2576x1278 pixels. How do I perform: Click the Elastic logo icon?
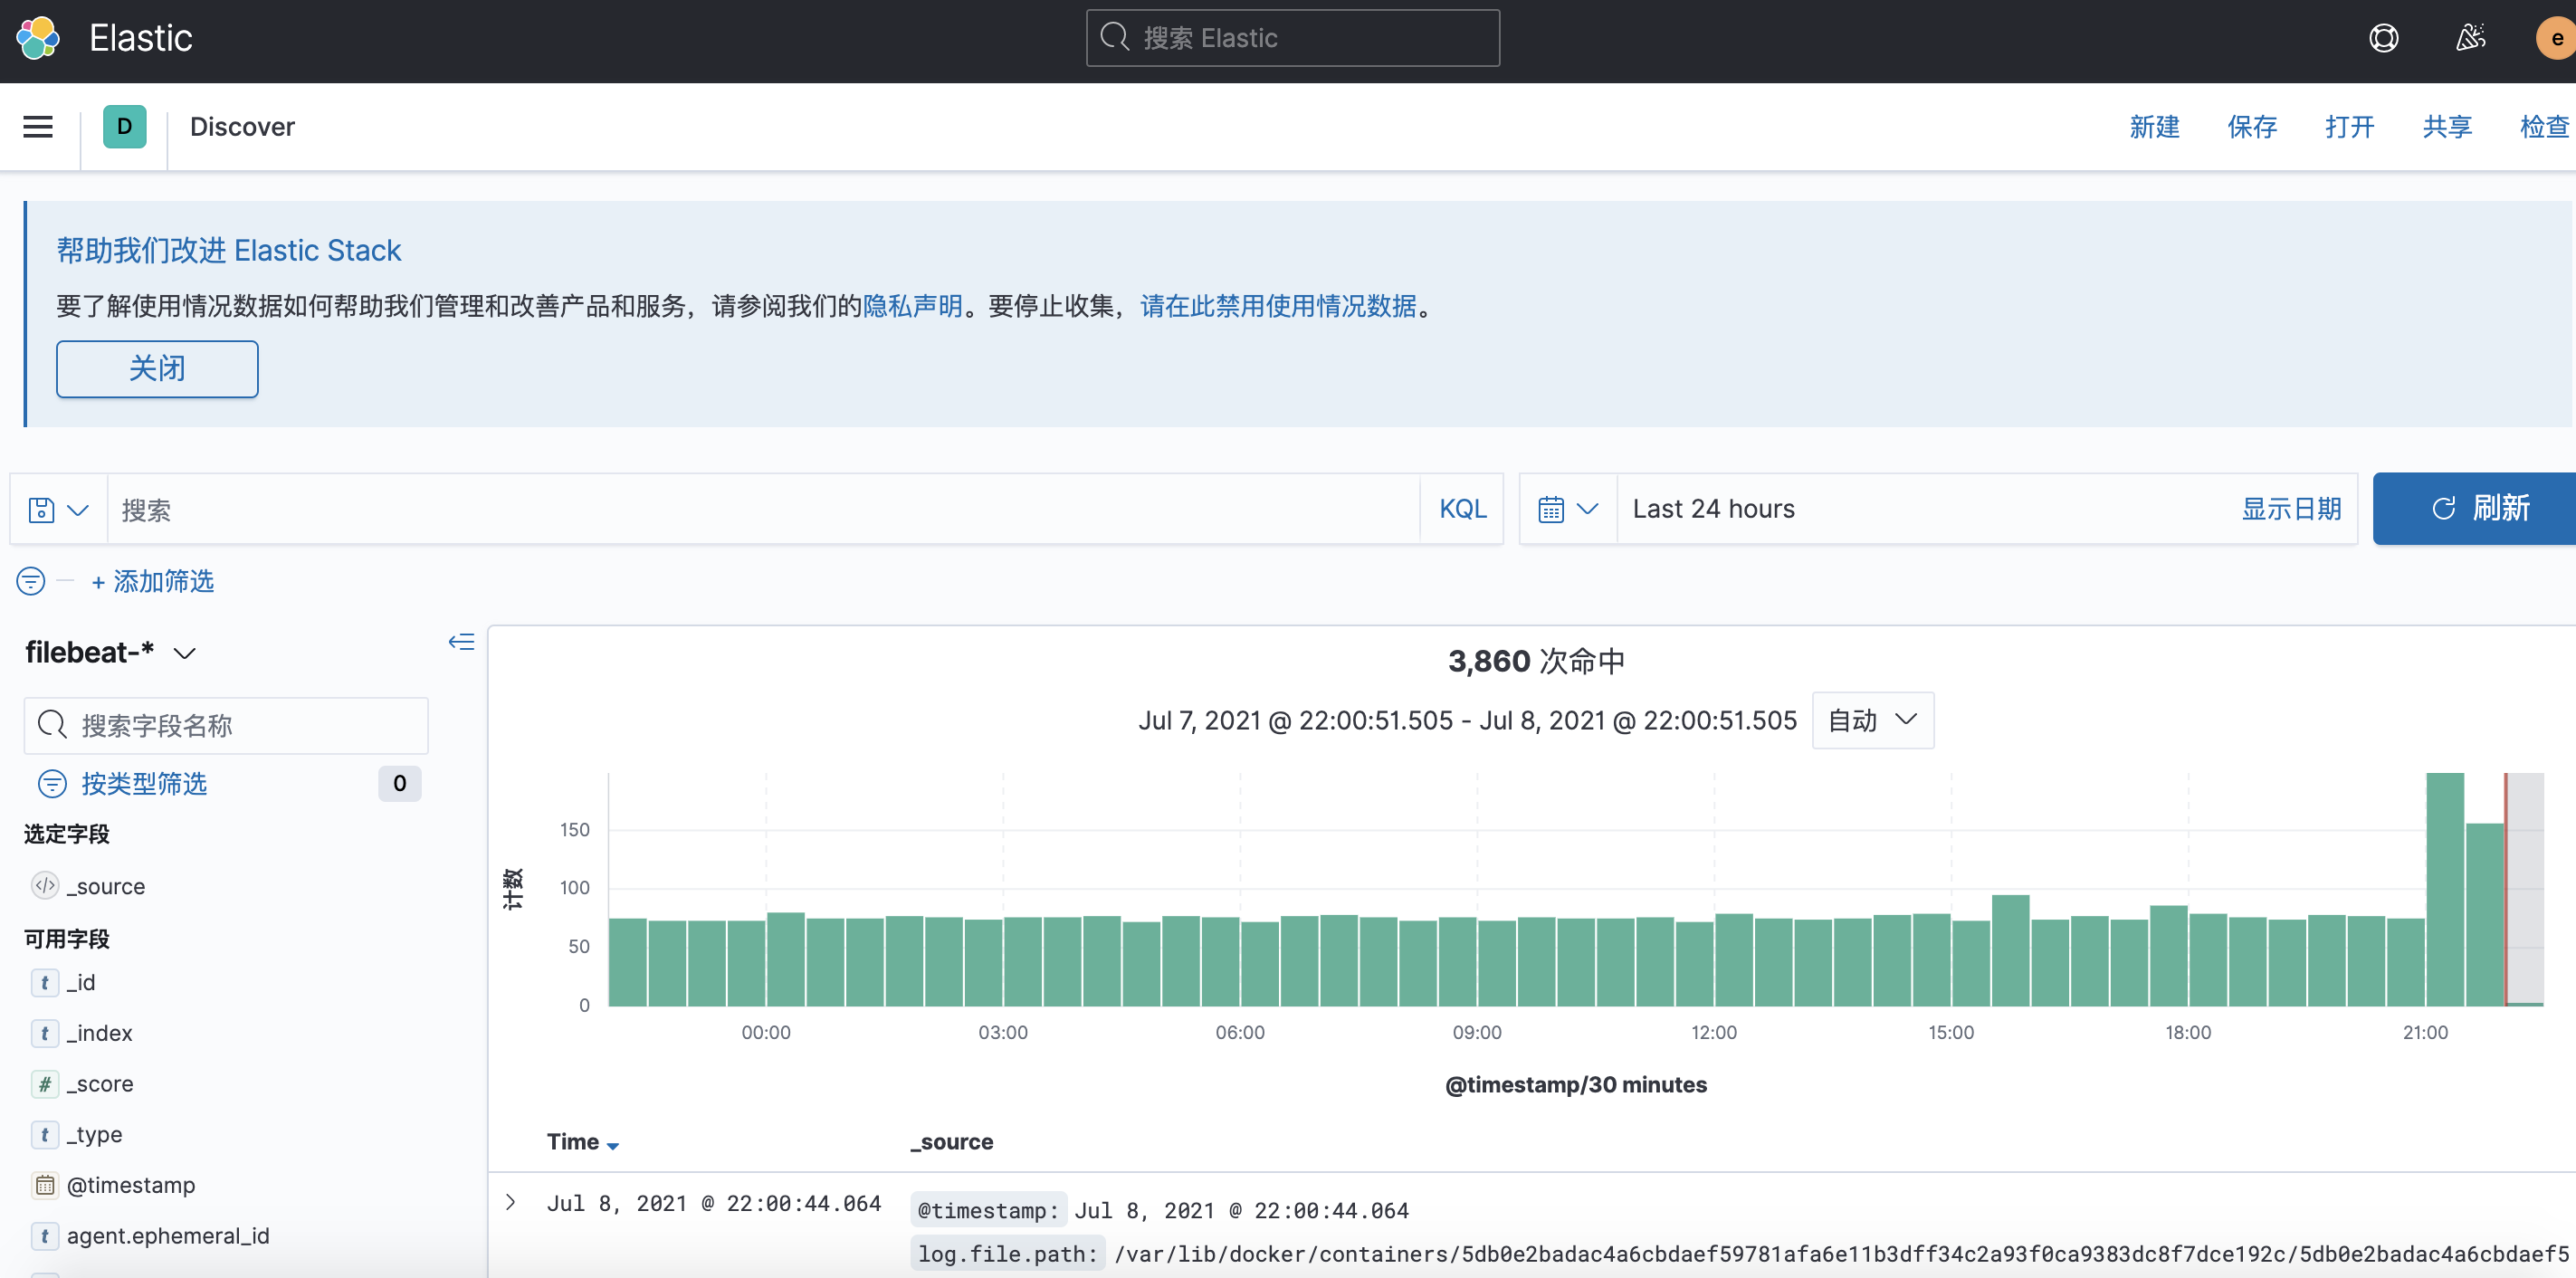pyautogui.click(x=38, y=38)
